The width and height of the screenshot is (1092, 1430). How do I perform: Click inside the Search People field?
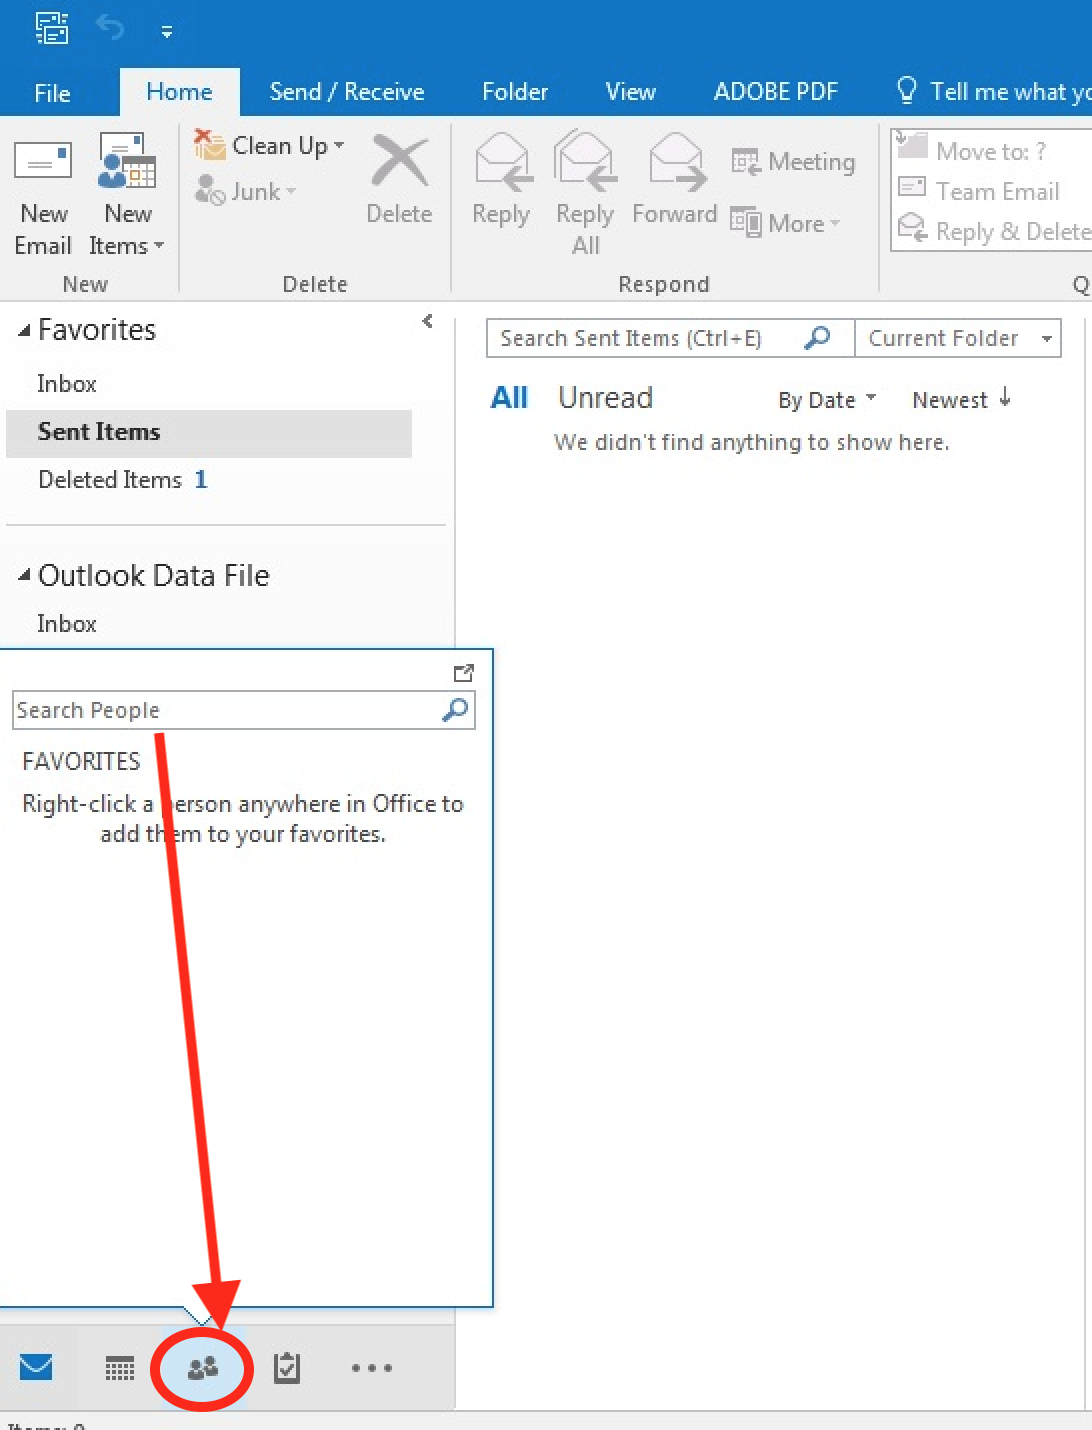coord(220,710)
